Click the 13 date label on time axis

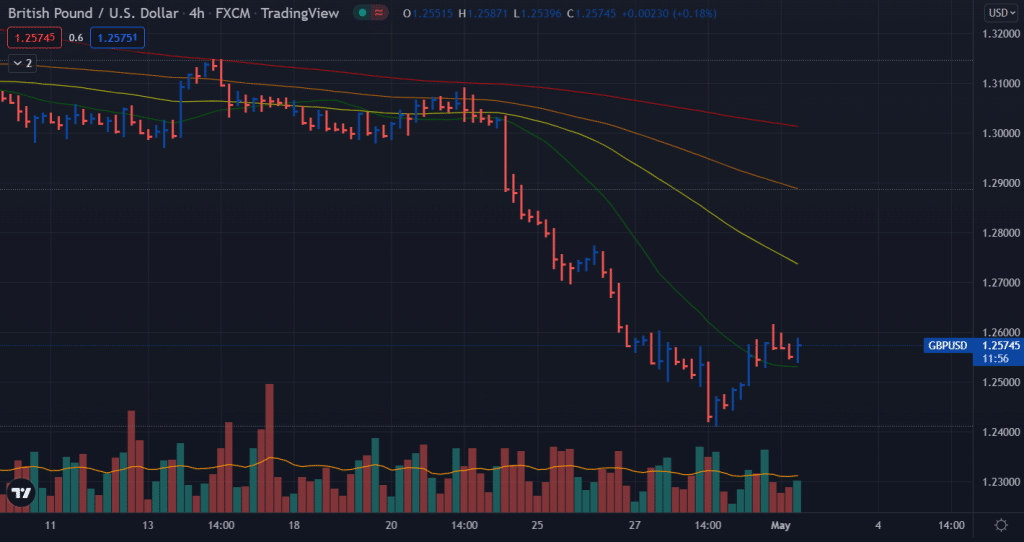[x=148, y=525]
